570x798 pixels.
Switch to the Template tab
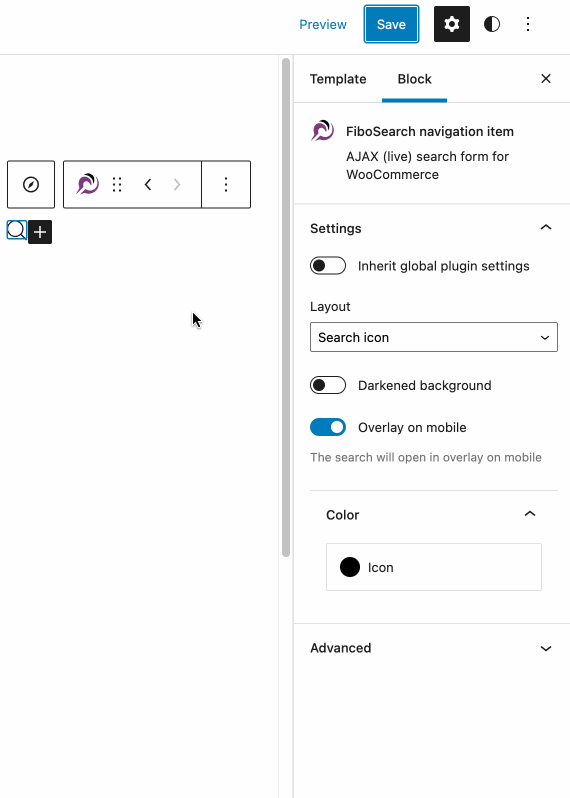[338, 79]
